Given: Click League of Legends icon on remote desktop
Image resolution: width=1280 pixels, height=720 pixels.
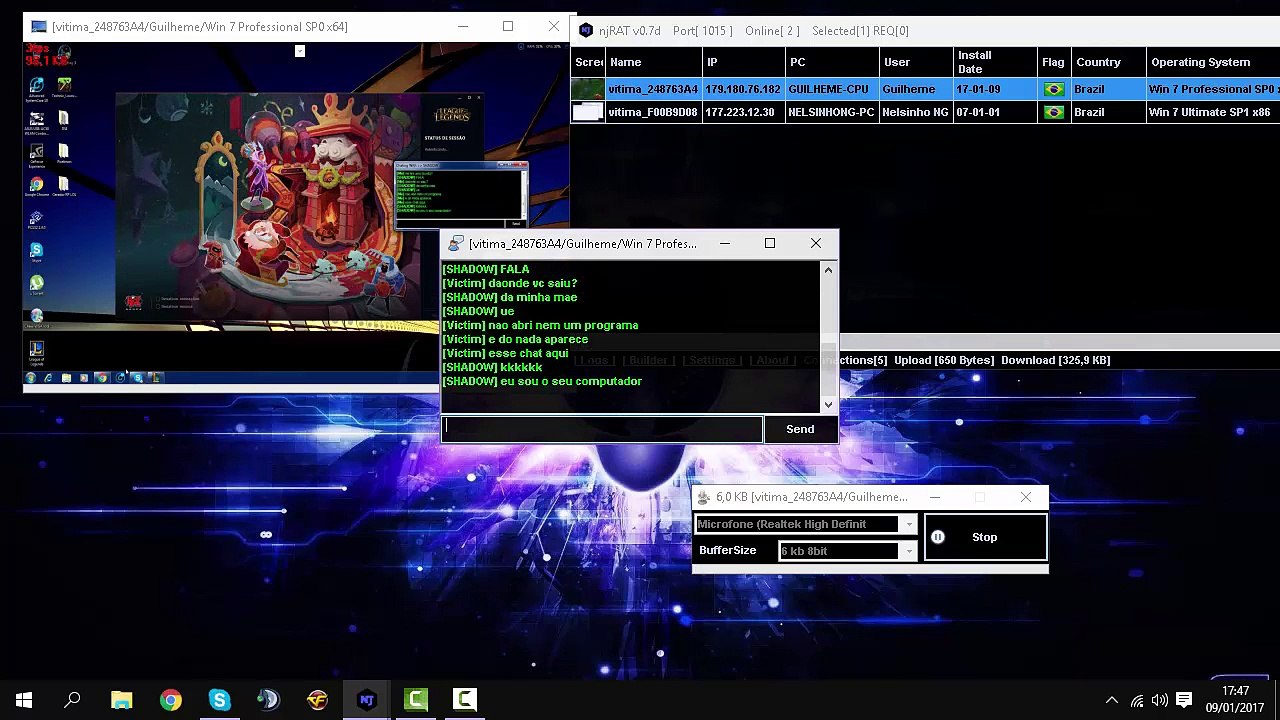Looking at the screenshot, I should [37, 350].
